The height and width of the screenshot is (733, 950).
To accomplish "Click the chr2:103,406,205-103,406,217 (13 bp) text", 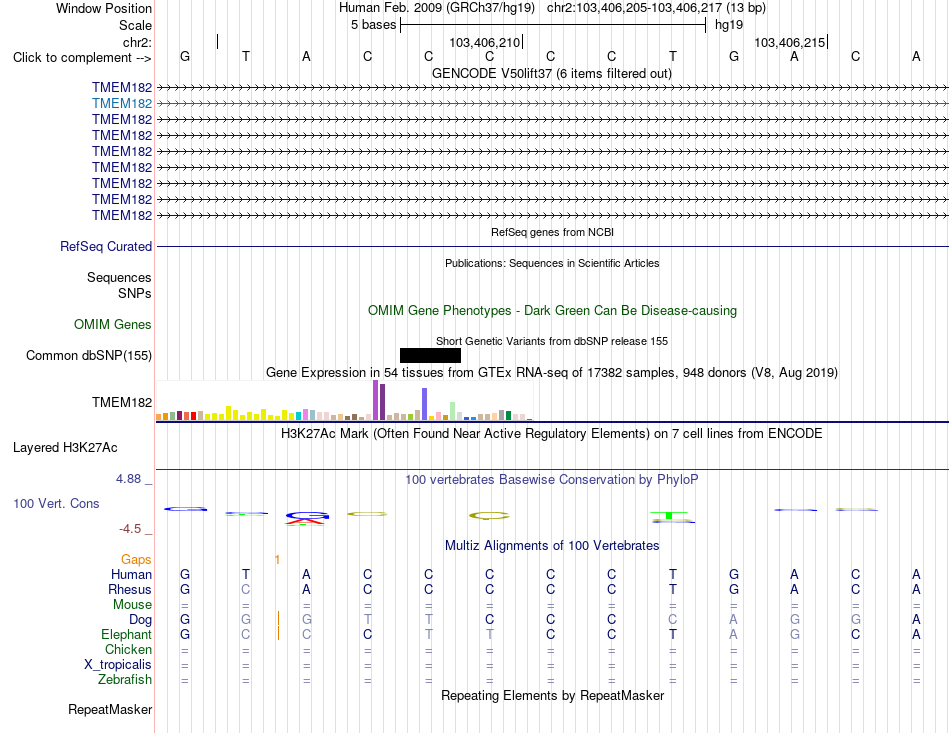I will pyautogui.click(x=656, y=8).
